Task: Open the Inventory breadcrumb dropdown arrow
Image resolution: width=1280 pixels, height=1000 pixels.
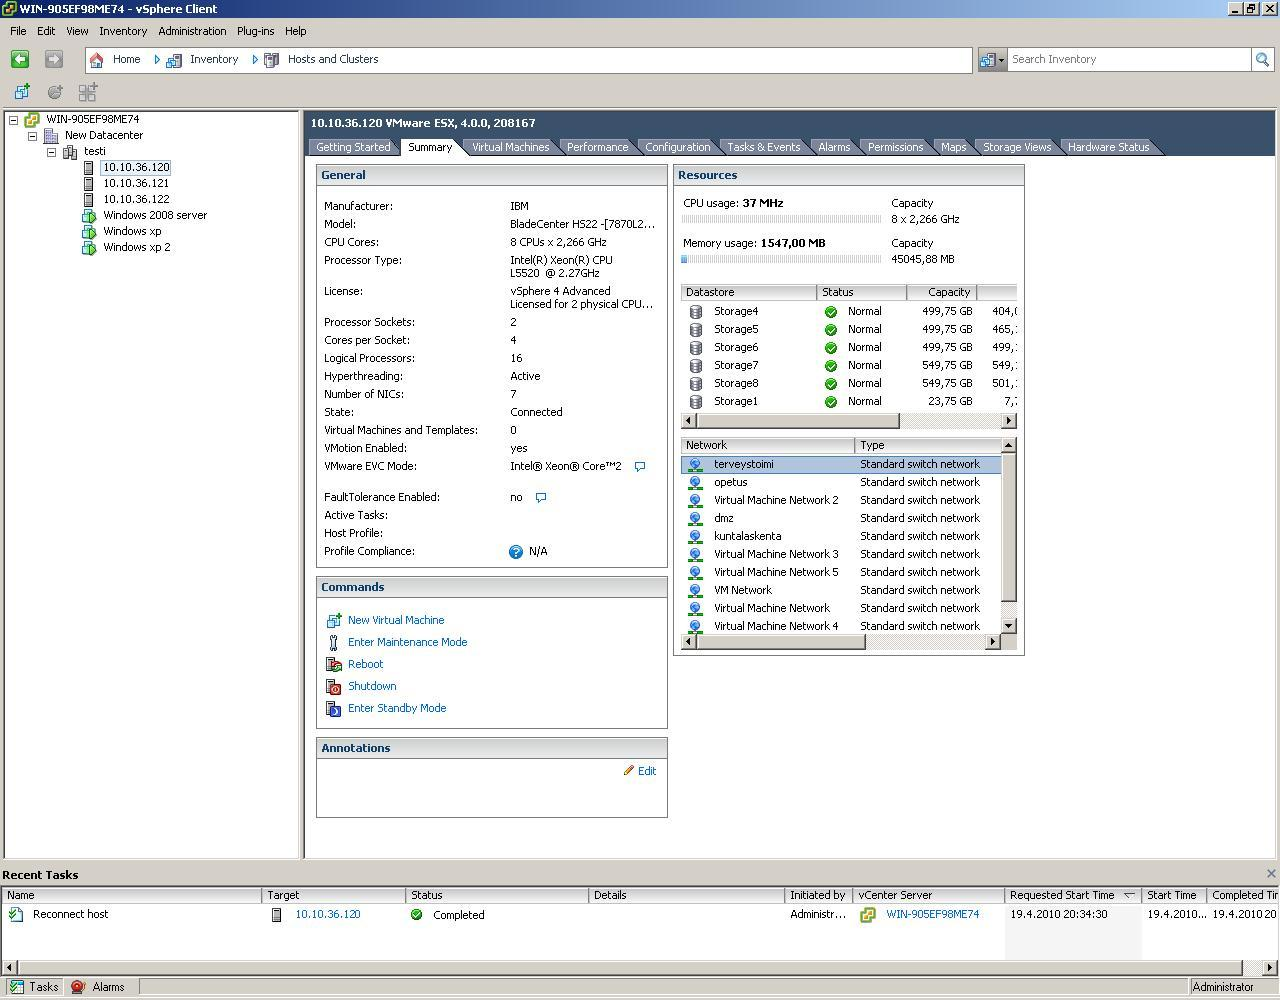Action: pyautogui.click(x=255, y=60)
